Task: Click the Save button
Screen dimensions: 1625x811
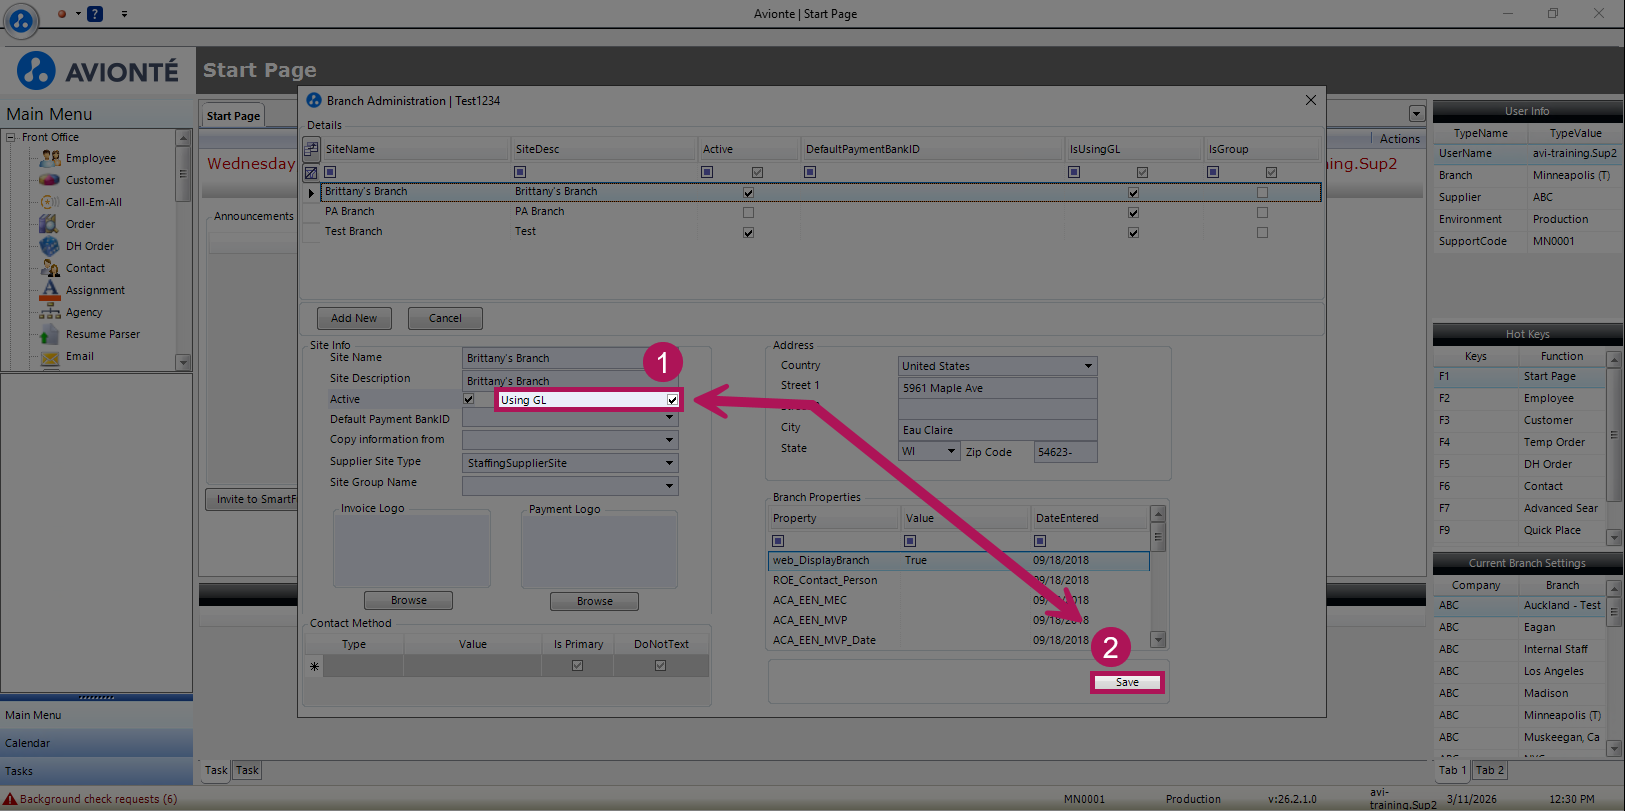Action: [1127, 682]
